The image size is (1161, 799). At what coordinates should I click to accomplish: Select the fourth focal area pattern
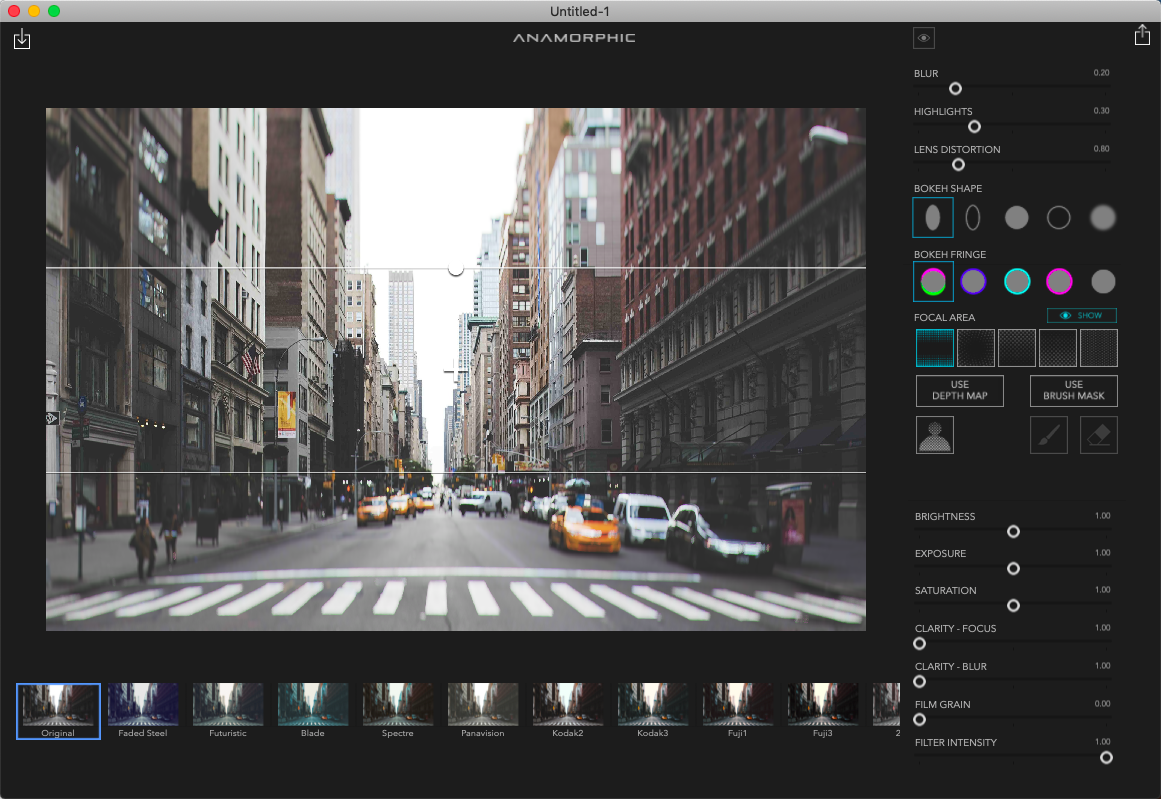1057,348
